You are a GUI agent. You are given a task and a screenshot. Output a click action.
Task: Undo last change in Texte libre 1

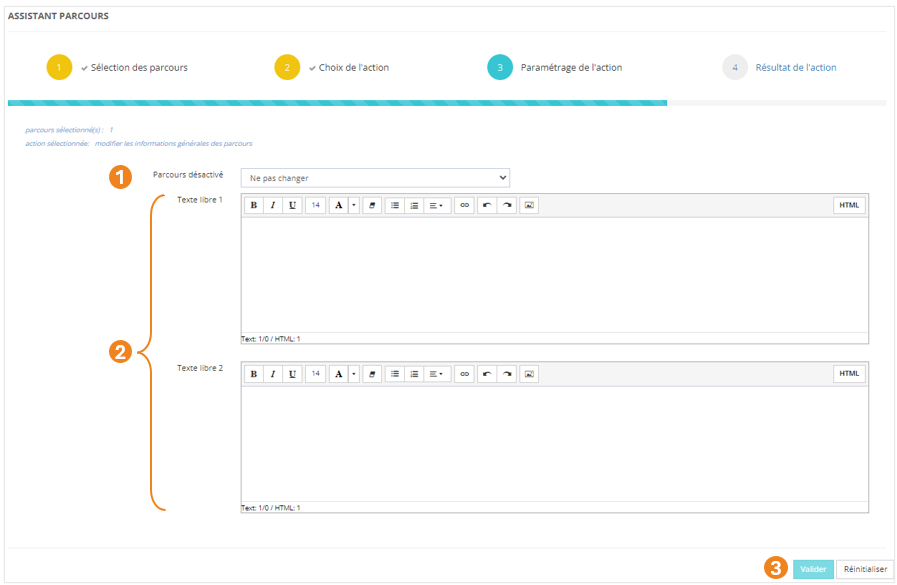tap(487, 205)
